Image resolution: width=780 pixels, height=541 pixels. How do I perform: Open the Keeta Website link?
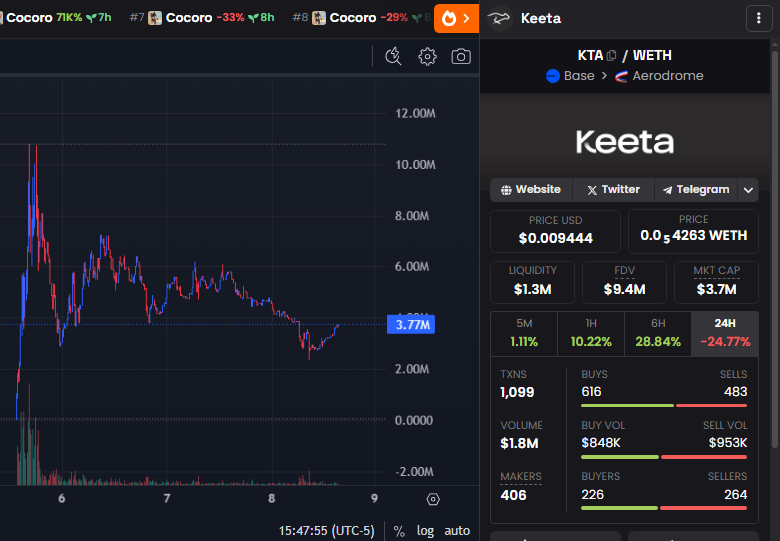(x=531, y=189)
